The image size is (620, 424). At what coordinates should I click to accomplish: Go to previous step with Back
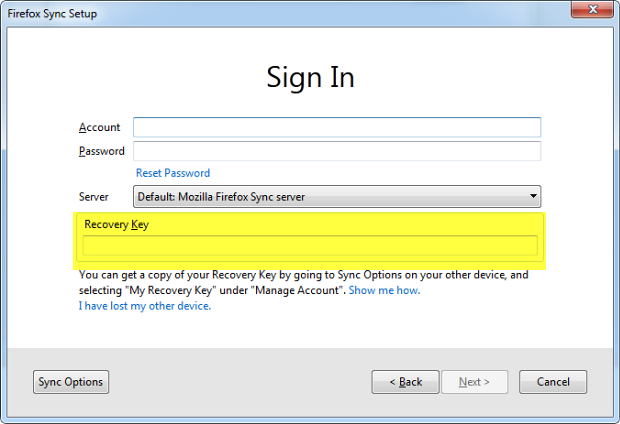(x=405, y=382)
